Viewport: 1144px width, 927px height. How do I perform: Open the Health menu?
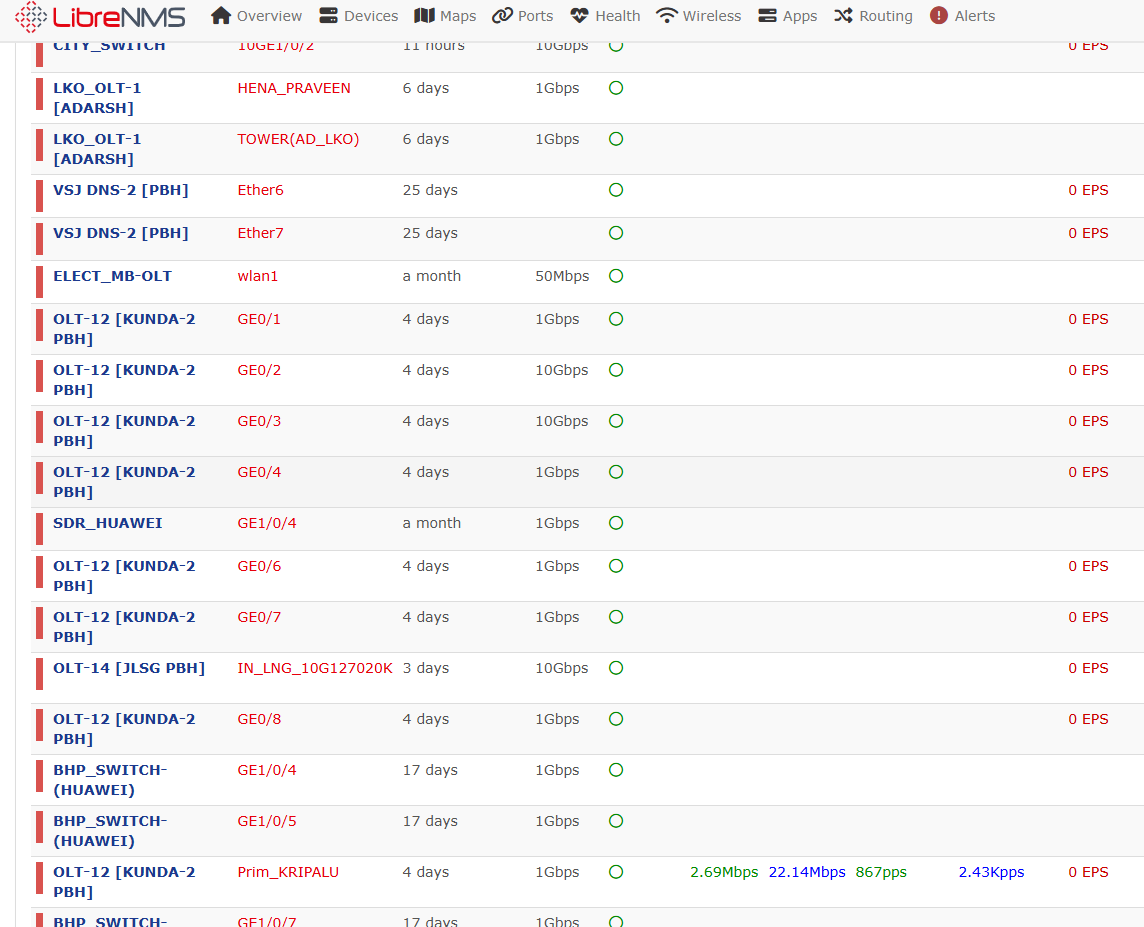[x=605, y=15]
